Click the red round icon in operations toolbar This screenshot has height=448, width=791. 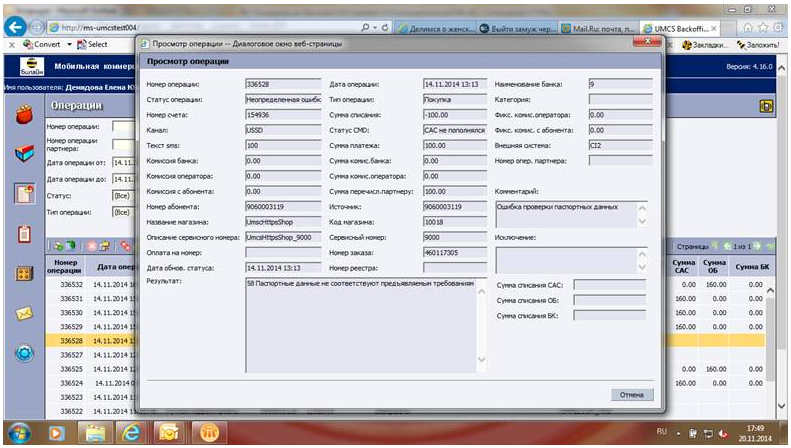coord(92,246)
